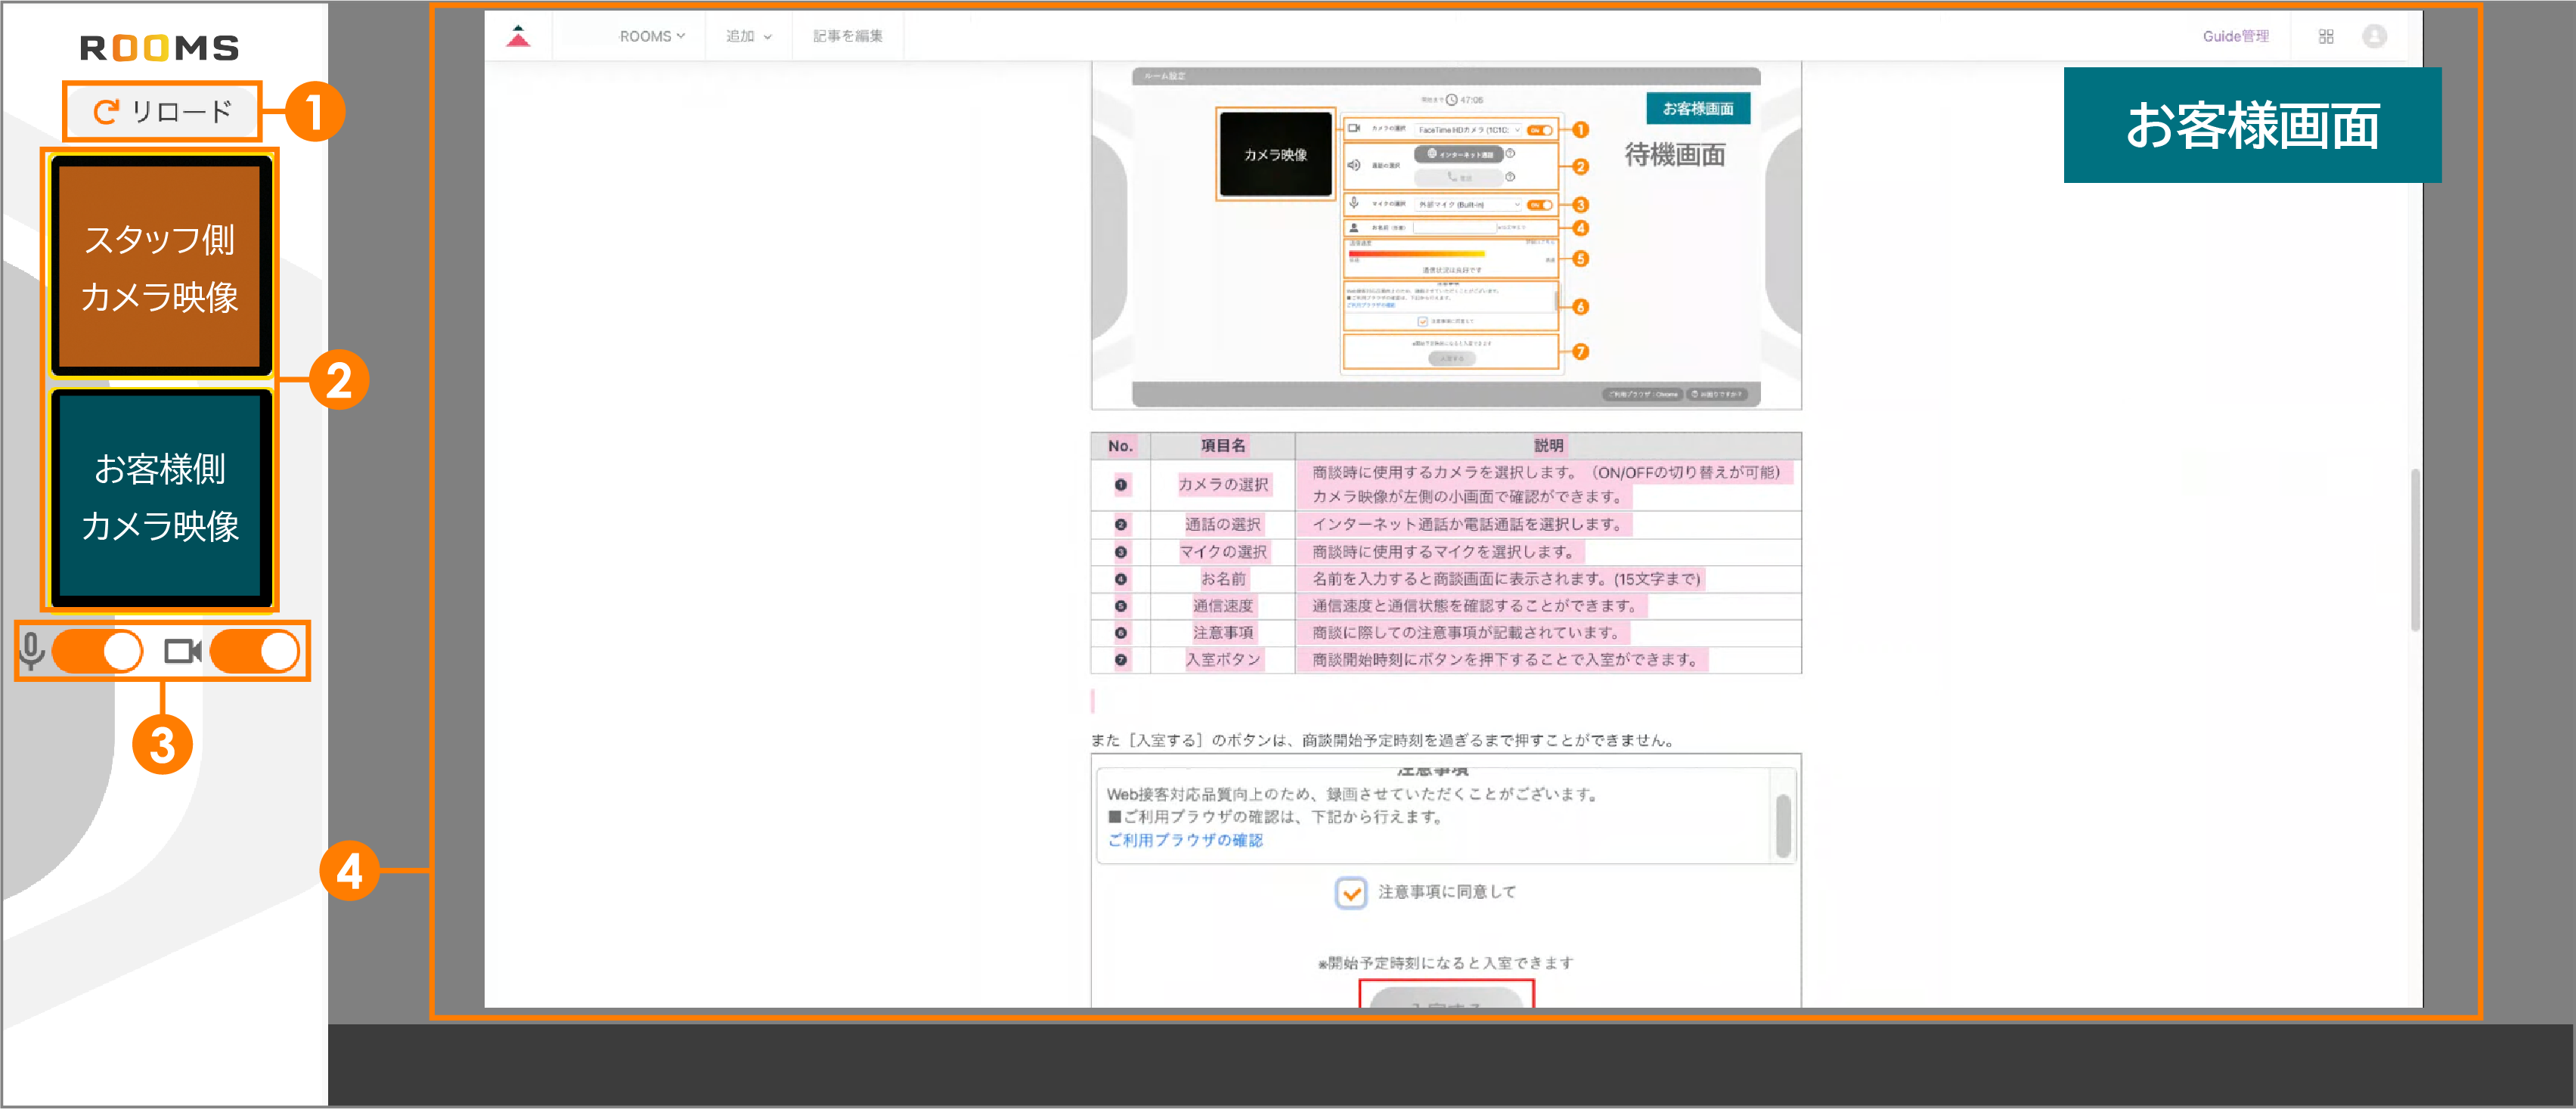Click the text 商談時に使用するマイクを選択します。

[x=1446, y=551]
